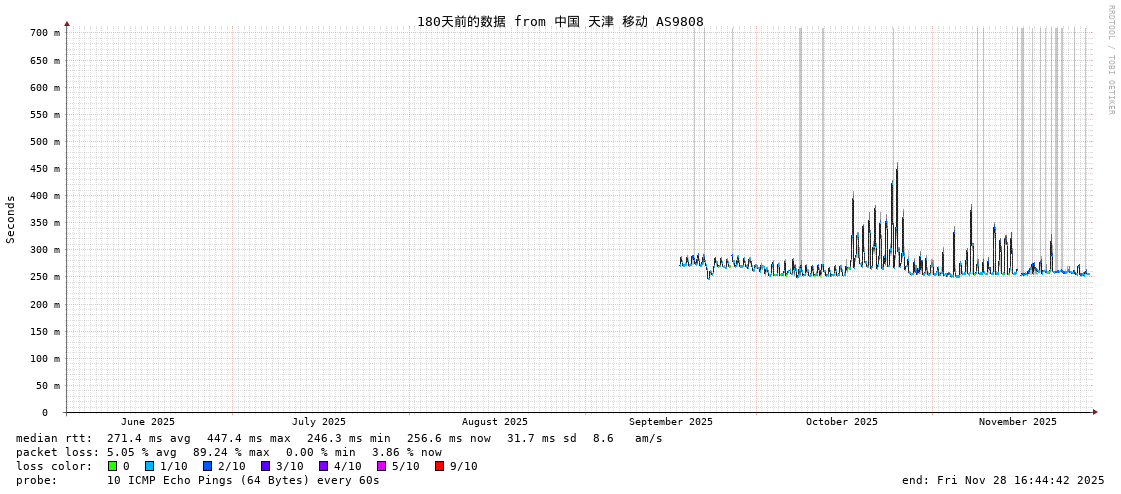Image resolution: width=1121 pixels, height=494 pixels.
Task: Click the red arrow at x-axis end
Action: point(1095,412)
